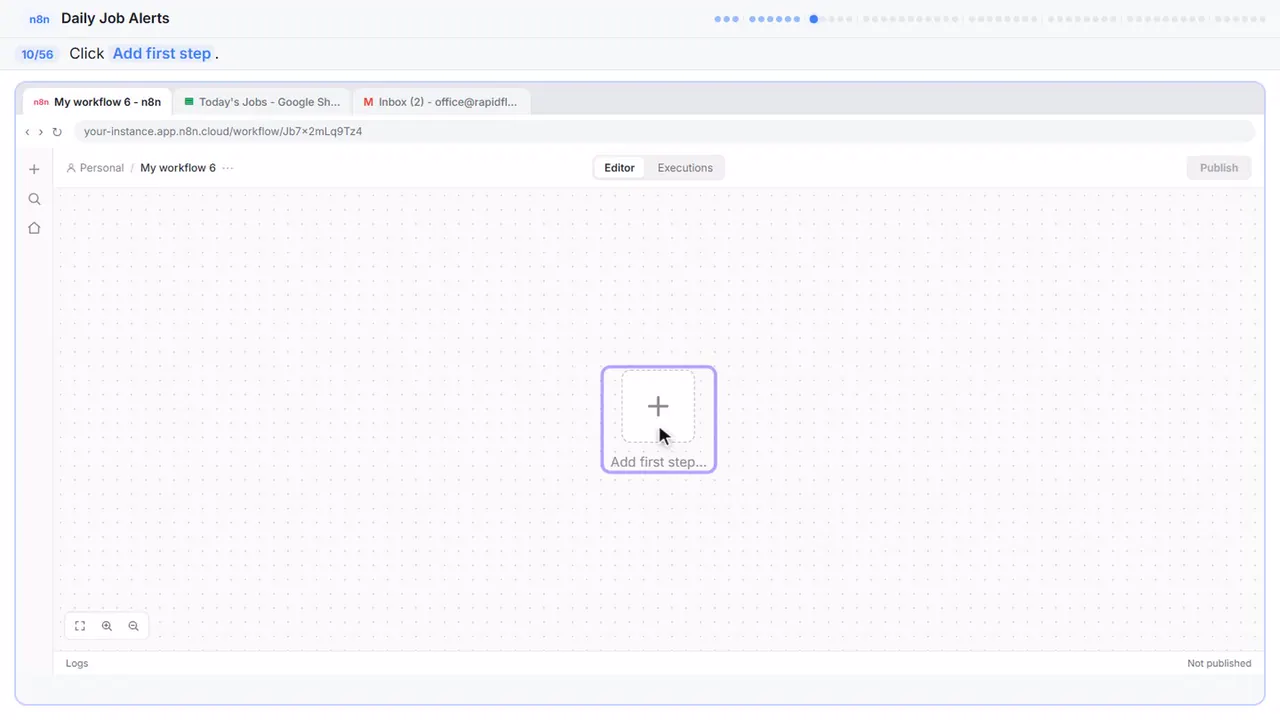The height and width of the screenshot is (720, 1280).
Task: Zoom in on the canvas
Action: click(107, 626)
